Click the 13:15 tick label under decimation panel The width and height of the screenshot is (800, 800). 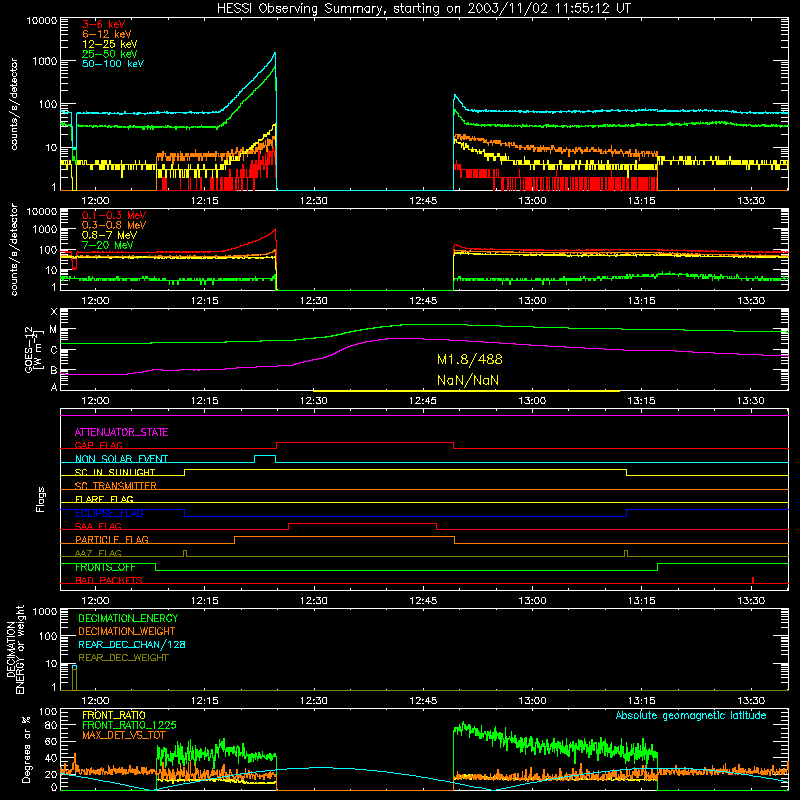click(641, 701)
